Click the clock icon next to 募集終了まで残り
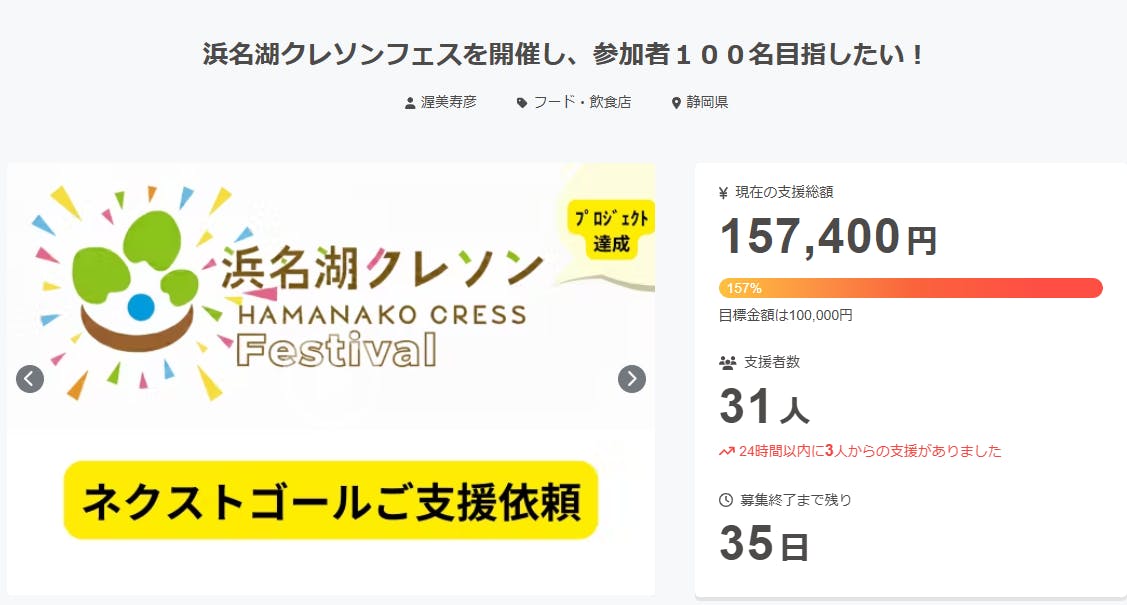Screen dimensions: 1127x605 (726, 500)
